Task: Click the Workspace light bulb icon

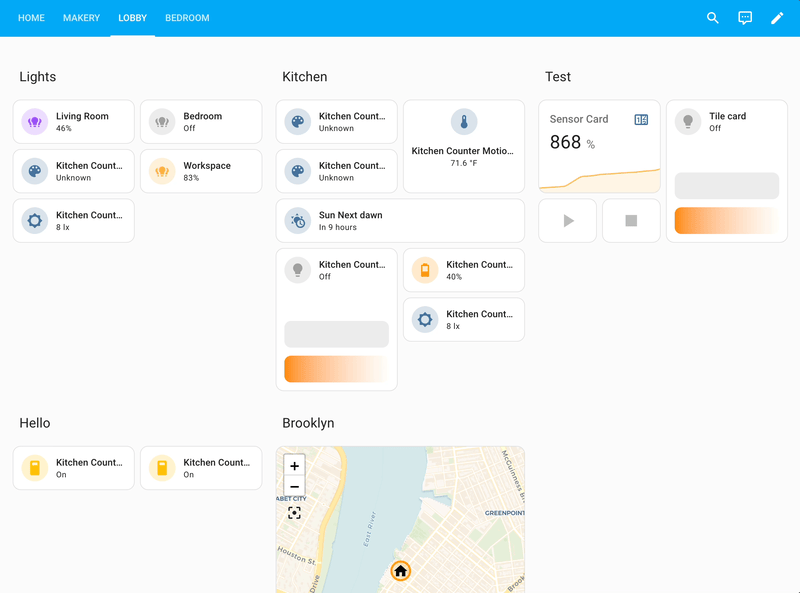Action: pyautogui.click(x=161, y=170)
